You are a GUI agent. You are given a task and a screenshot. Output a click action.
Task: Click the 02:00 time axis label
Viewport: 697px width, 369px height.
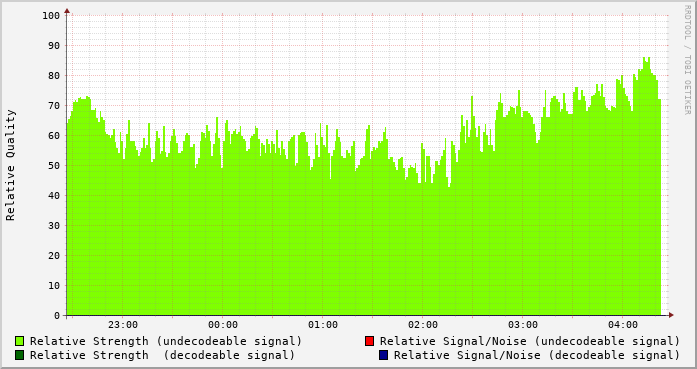[423, 325]
